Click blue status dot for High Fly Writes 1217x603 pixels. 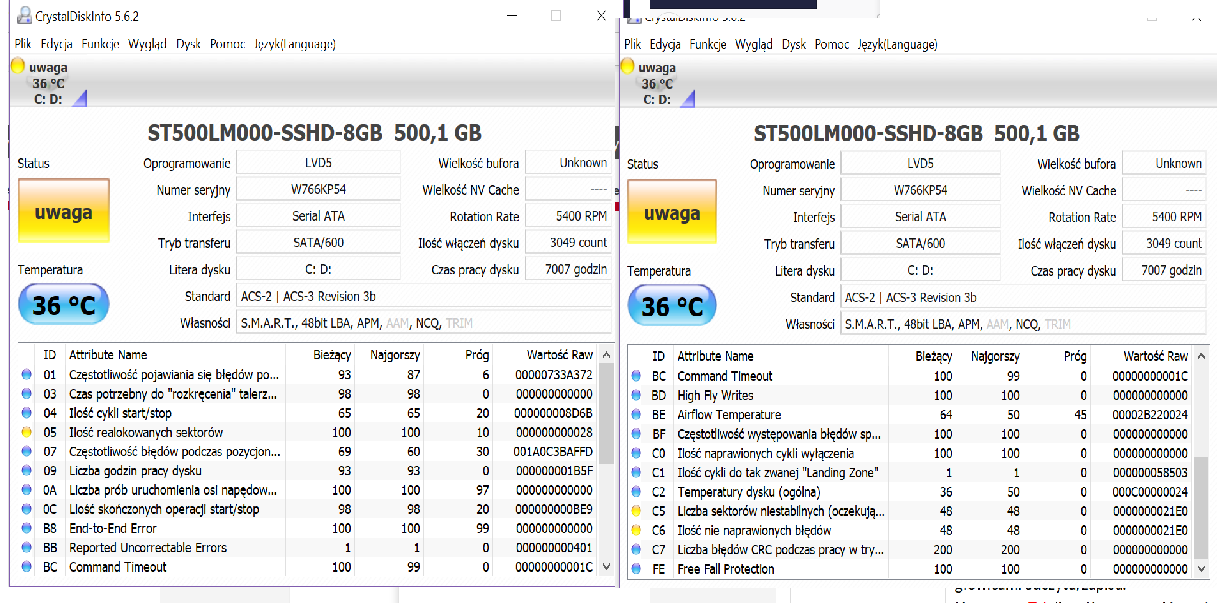click(635, 395)
